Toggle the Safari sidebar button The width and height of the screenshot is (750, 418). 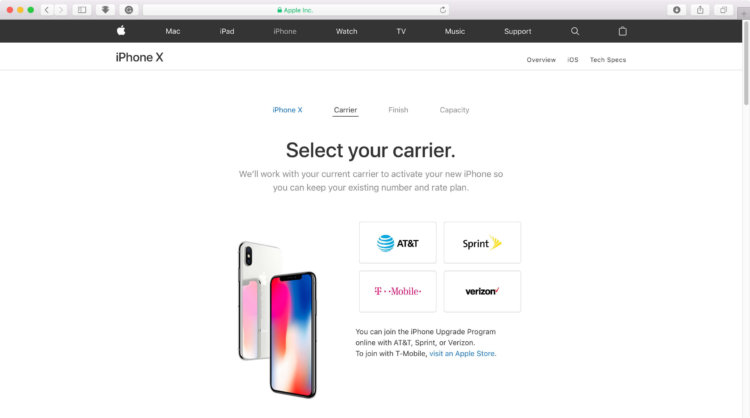(x=82, y=10)
